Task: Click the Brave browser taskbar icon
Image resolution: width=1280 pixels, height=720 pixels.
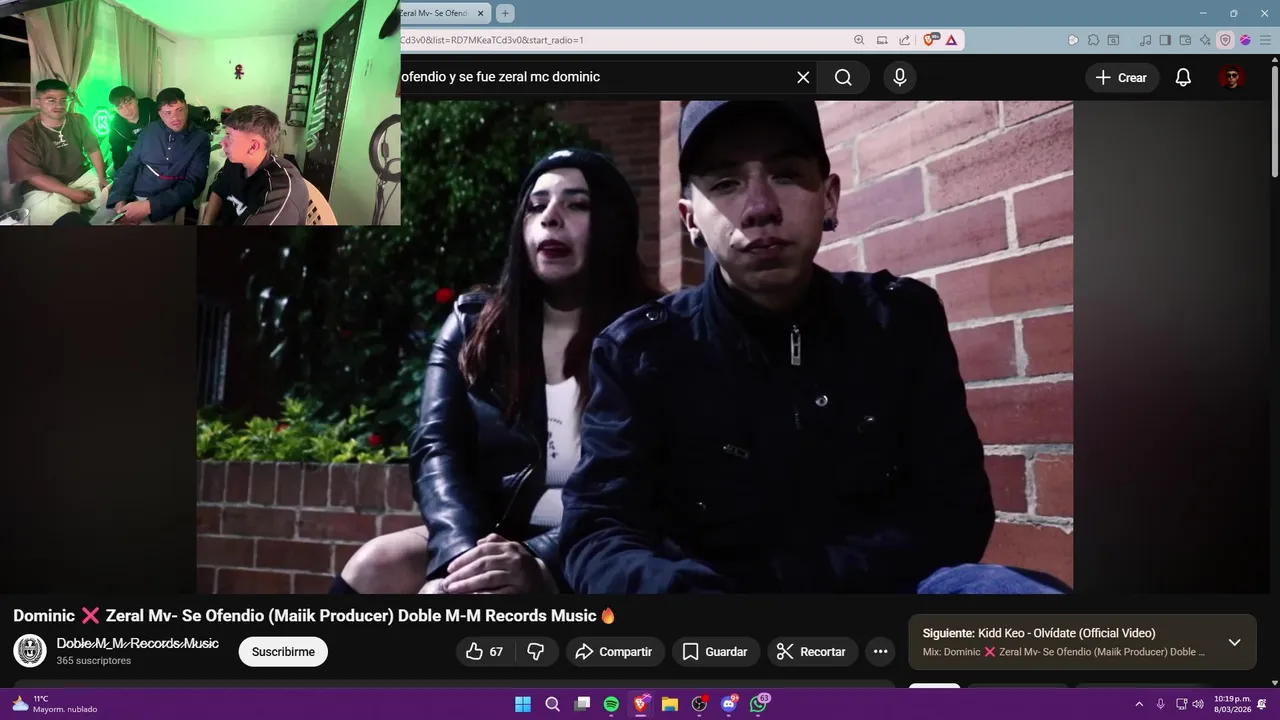Action: (x=641, y=704)
